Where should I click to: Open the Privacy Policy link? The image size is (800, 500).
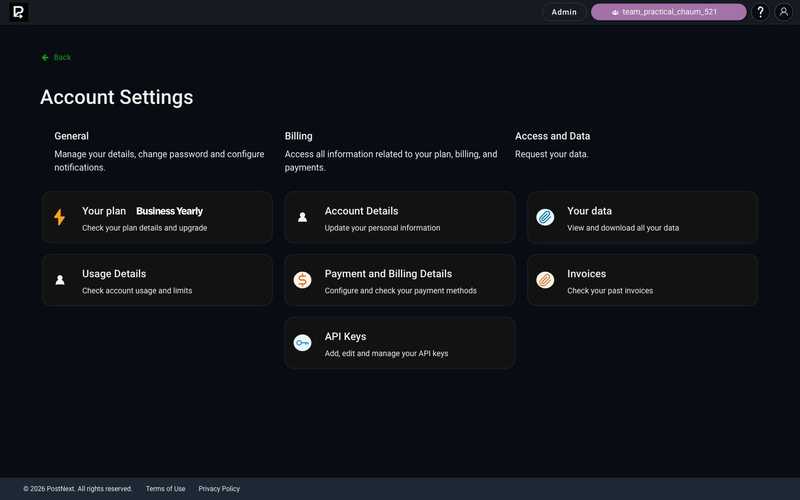point(219,489)
